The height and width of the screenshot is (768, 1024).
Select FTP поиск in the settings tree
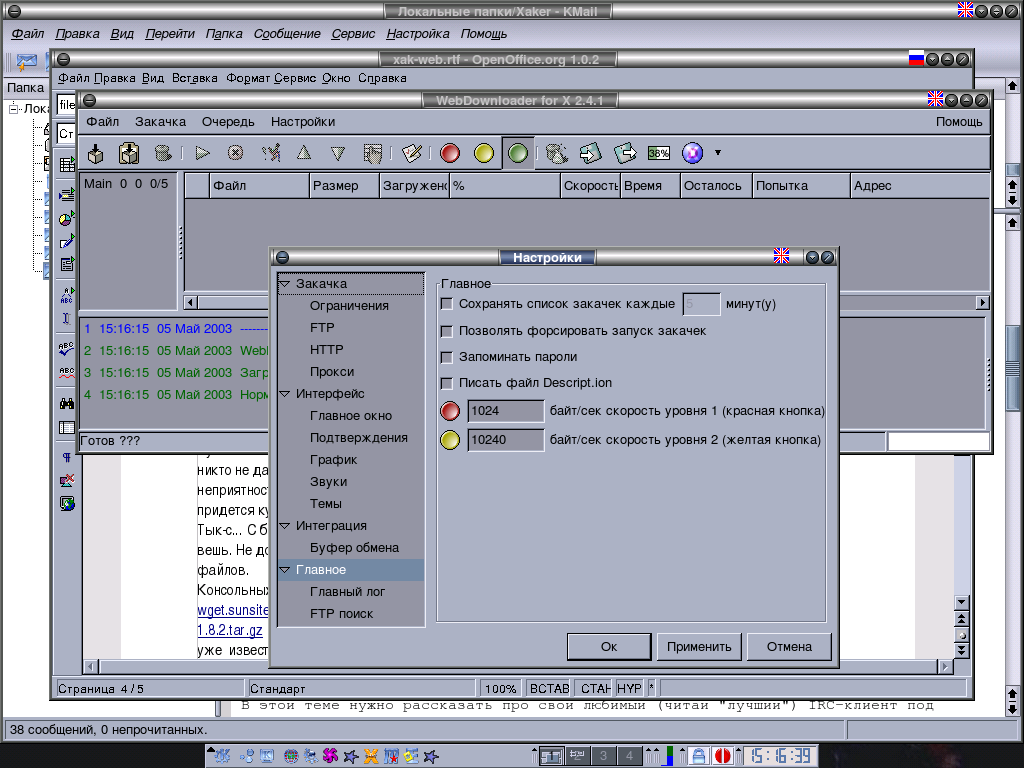[x=342, y=614]
